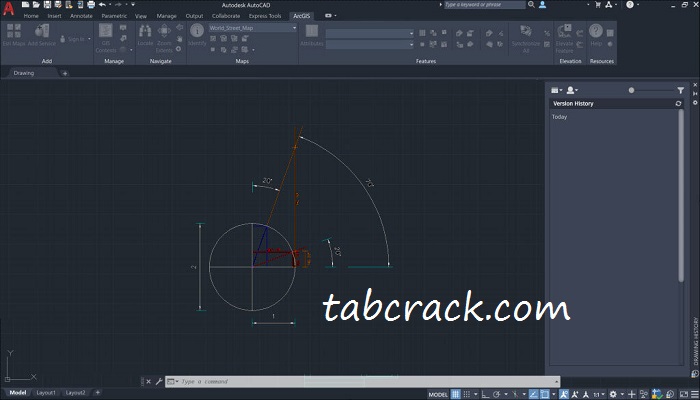Click the Version History panel scrollbar
Image resolution: width=700 pixels, height=400 pixels.
pyautogui.click(x=681, y=196)
